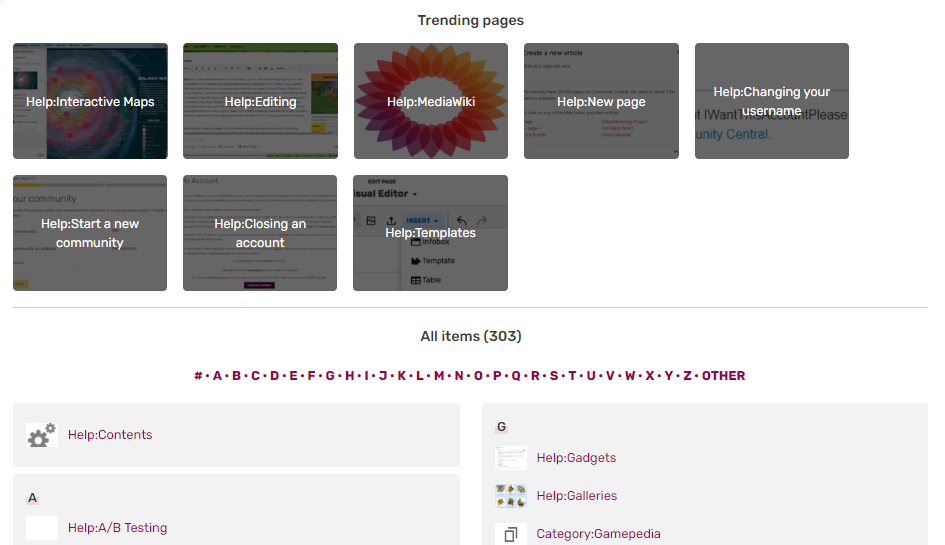Viewport: 945px width, 545px height.
Task: Click the blank thumbnail beside Help:A/B Testing
Action: pyautogui.click(x=42, y=528)
